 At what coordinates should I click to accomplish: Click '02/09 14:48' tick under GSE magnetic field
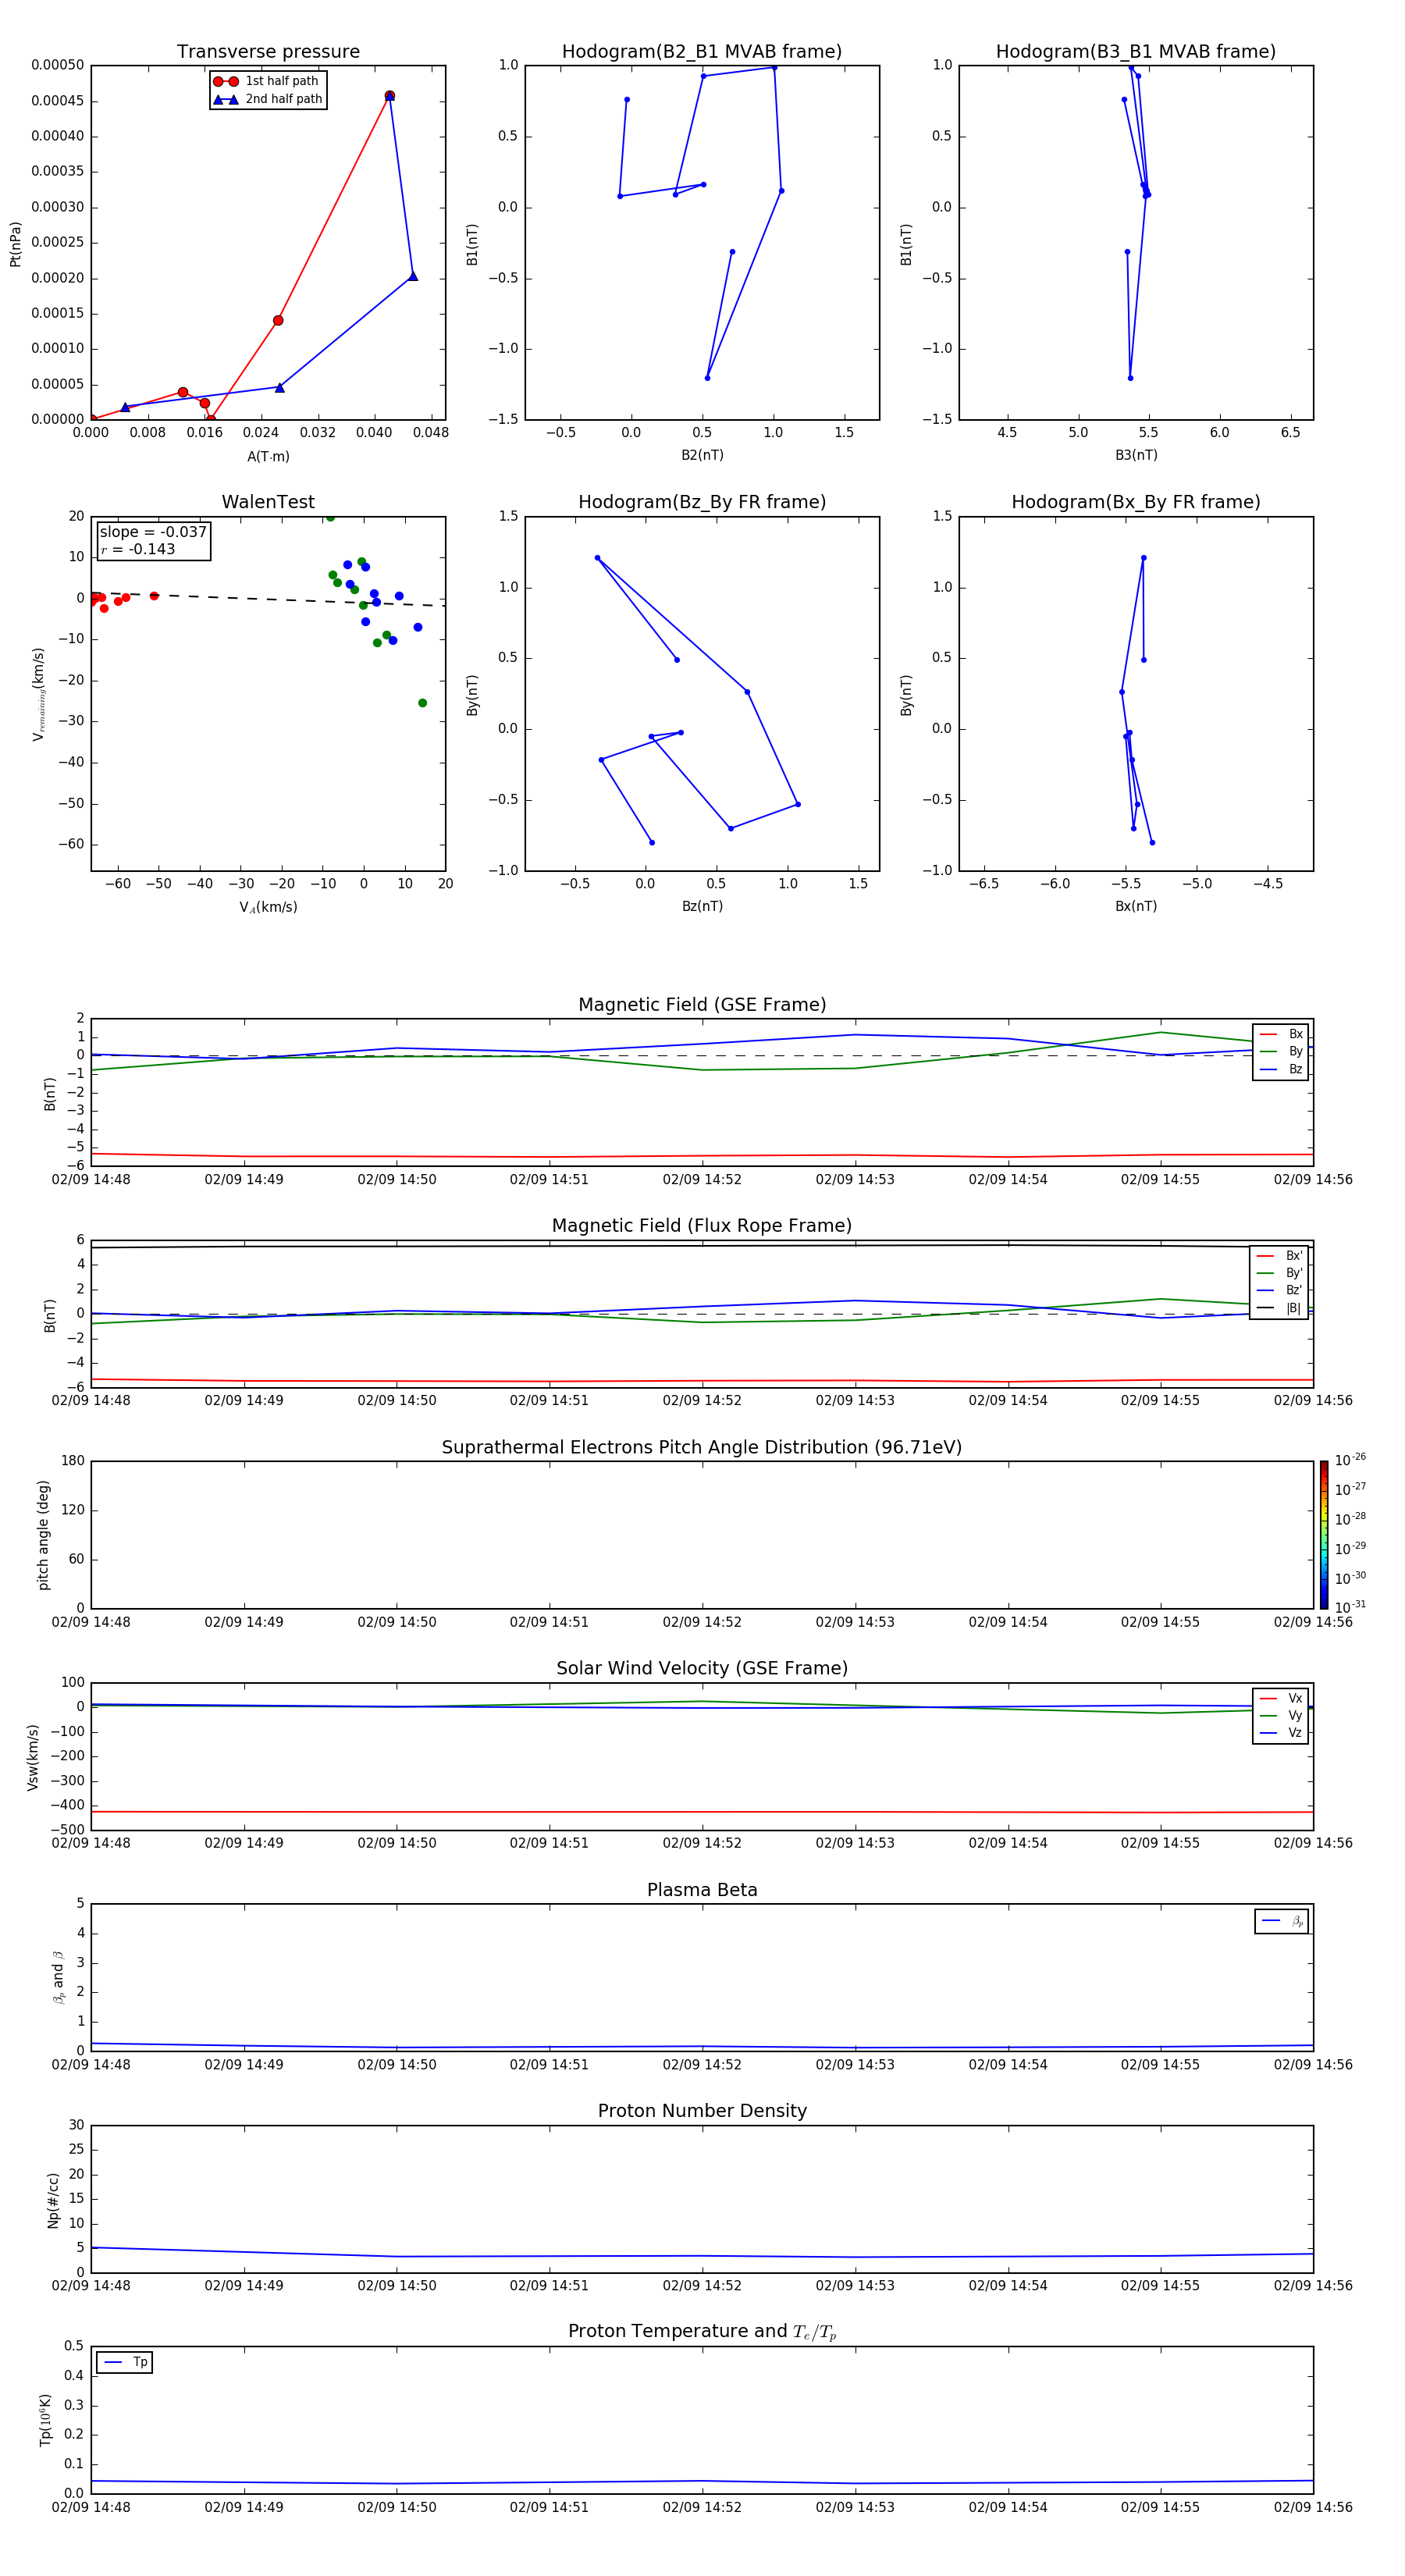point(91,1179)
